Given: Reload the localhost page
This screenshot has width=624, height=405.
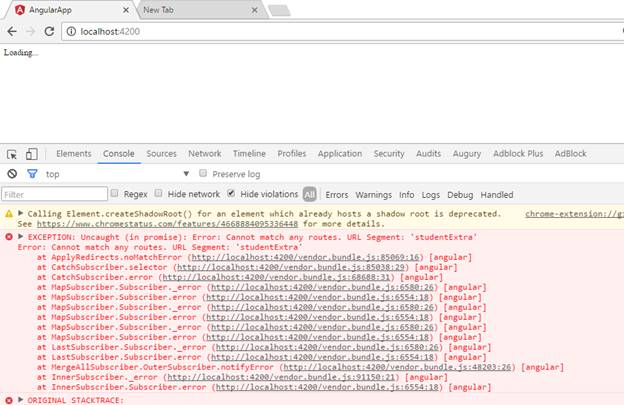Looking at the screenshot, I should coord(49,31).
